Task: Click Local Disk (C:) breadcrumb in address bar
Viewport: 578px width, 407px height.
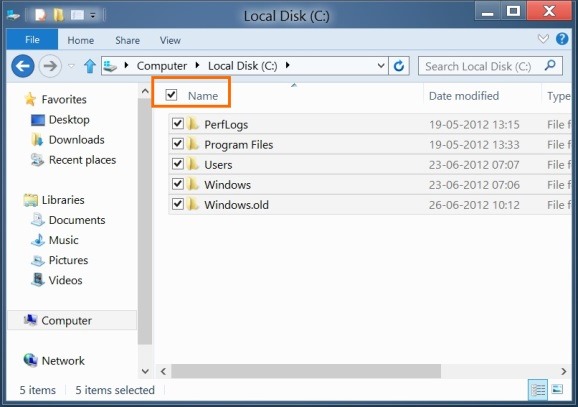Action: [243, 66]
